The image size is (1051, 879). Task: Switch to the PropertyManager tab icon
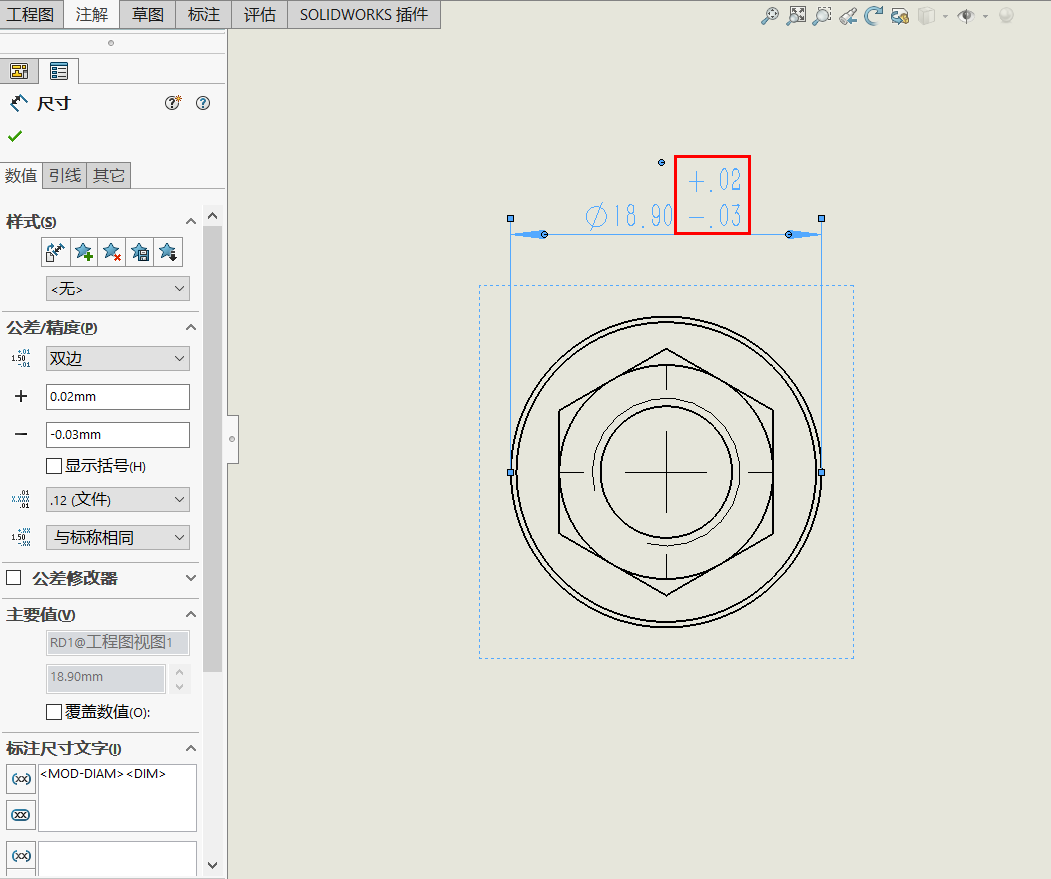pos(59,71)
